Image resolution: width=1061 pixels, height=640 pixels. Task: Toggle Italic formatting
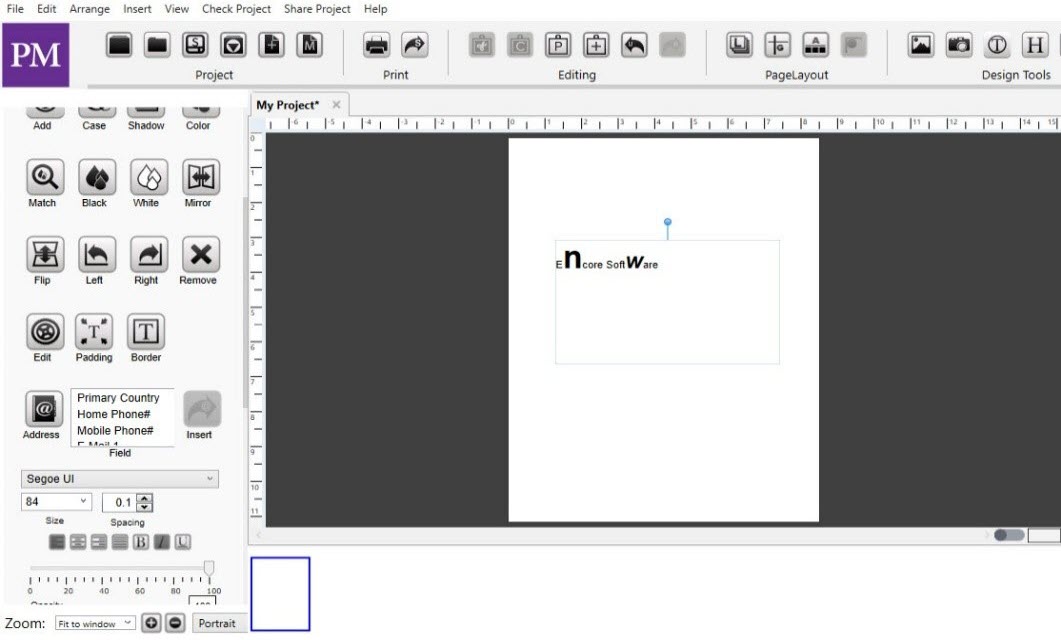point(162,542)
